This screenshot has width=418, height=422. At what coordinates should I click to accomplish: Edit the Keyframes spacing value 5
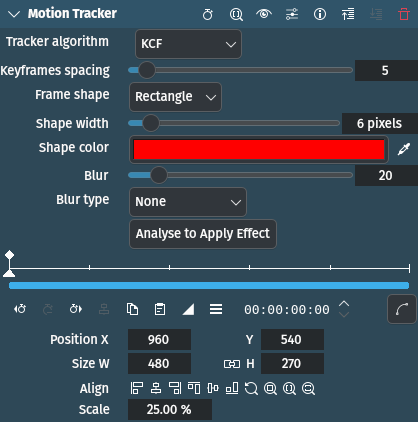386,70
